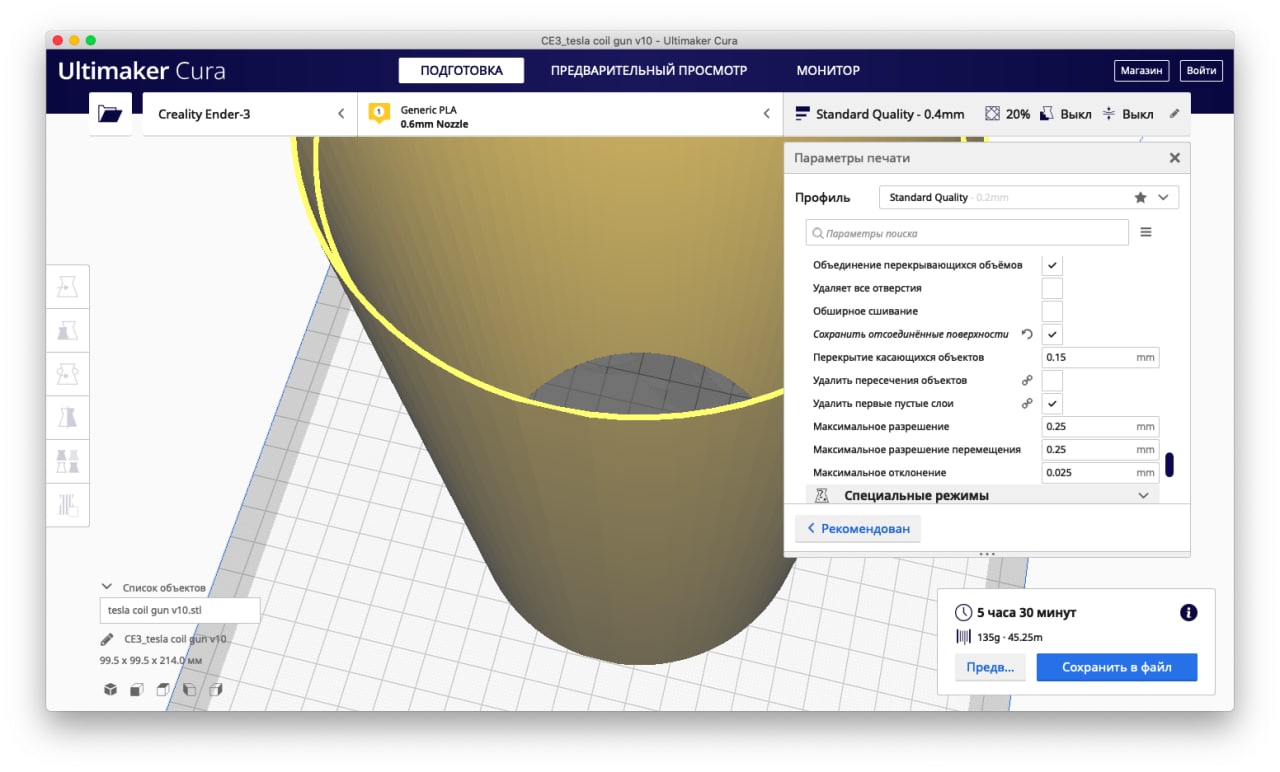
Task: Select the Rotate tool in left toolbar
Action: click(68, 373)
